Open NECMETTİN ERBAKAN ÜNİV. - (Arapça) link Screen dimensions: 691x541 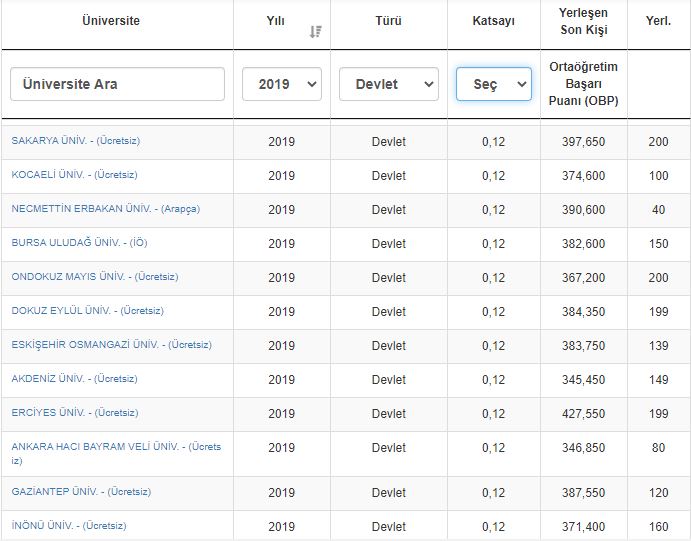click(106, 209)
